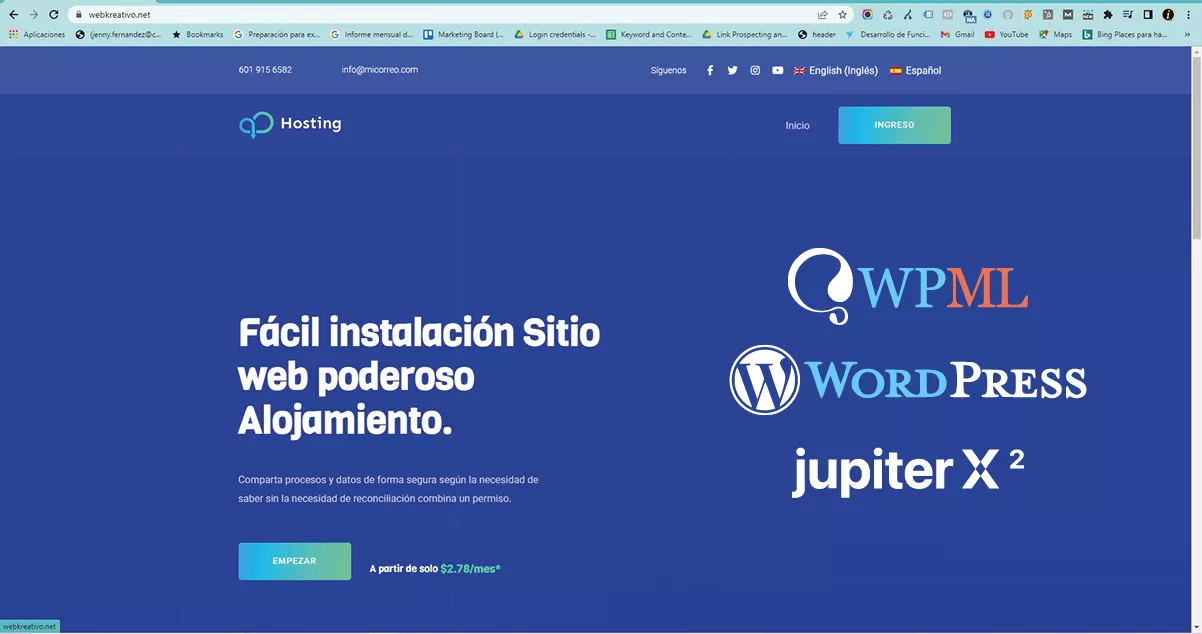Click the browser forward arrow
This screenshot has height=634, width=1202.
coord(35,15)
